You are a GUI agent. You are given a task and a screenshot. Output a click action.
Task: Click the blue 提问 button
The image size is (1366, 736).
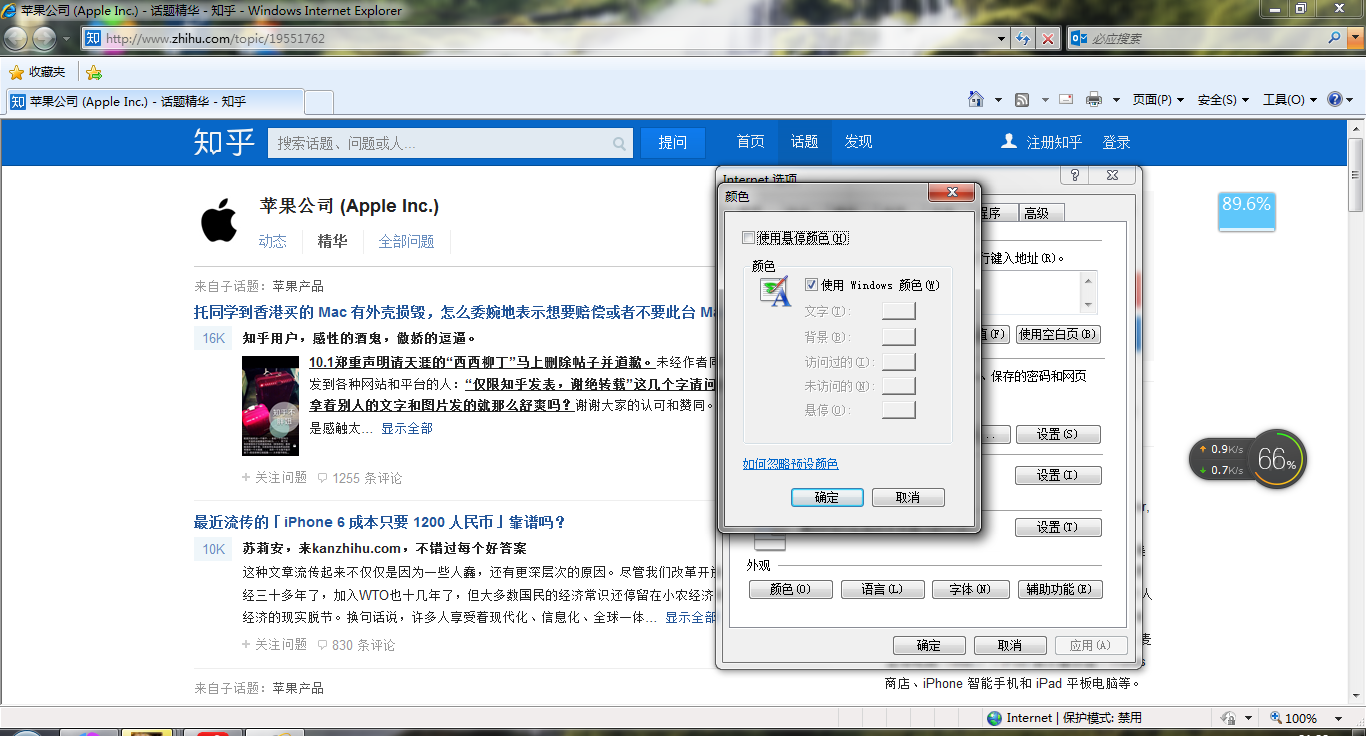[673, 143]
